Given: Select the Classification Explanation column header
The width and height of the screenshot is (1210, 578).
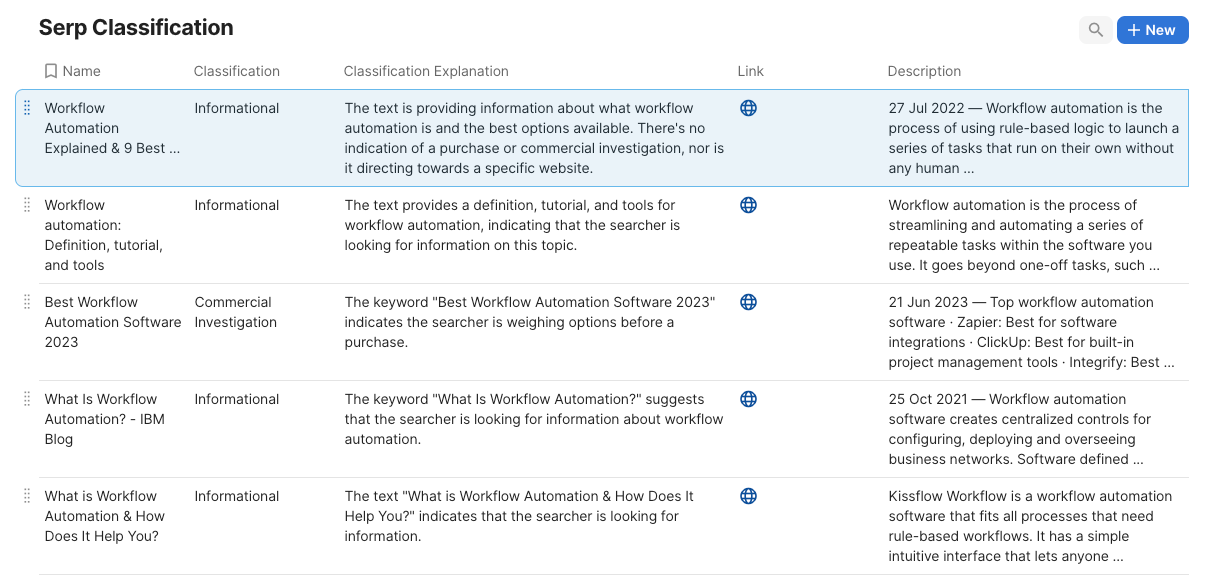Looking at the screenshot, I should point(426,71).
